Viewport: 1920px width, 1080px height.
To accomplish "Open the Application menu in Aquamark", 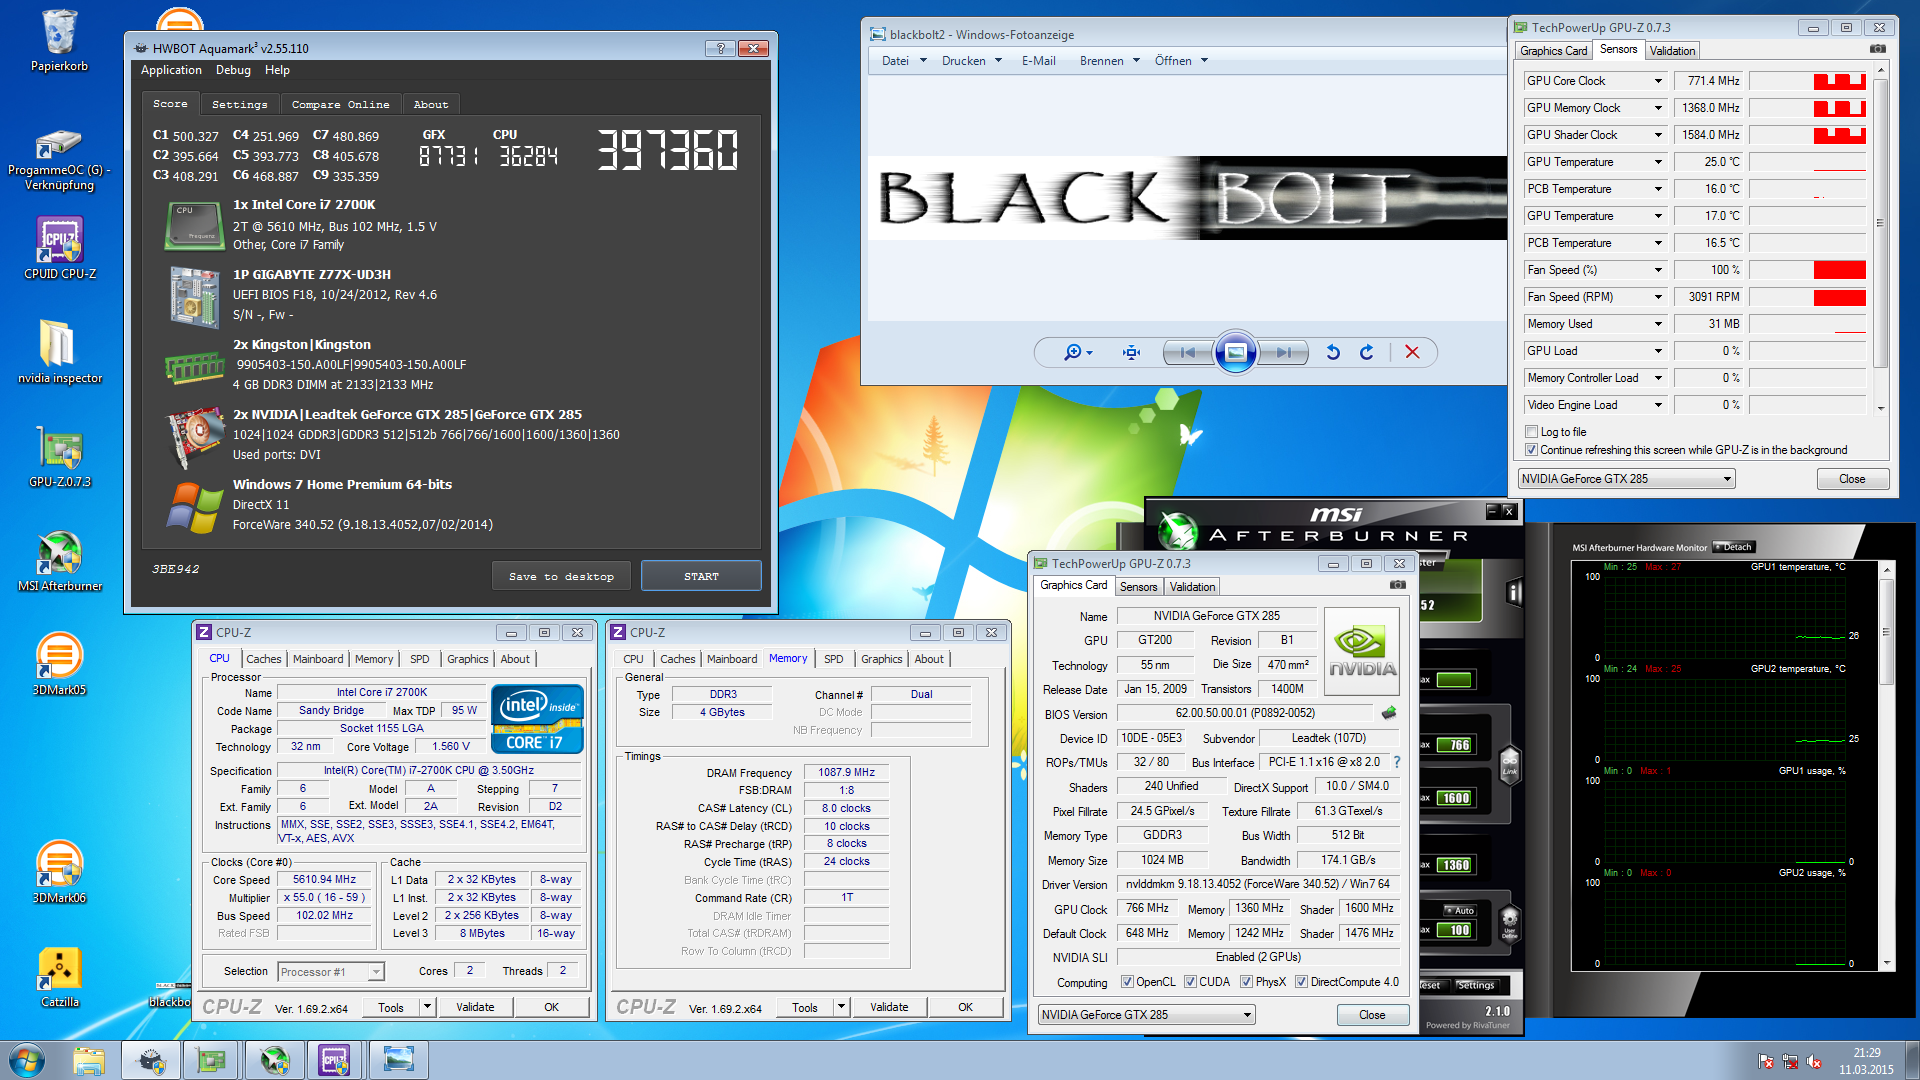I will [171, 70].
